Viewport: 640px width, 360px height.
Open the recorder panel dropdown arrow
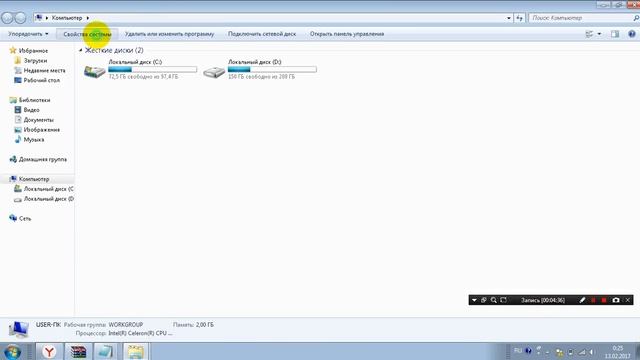click(474, 300)
